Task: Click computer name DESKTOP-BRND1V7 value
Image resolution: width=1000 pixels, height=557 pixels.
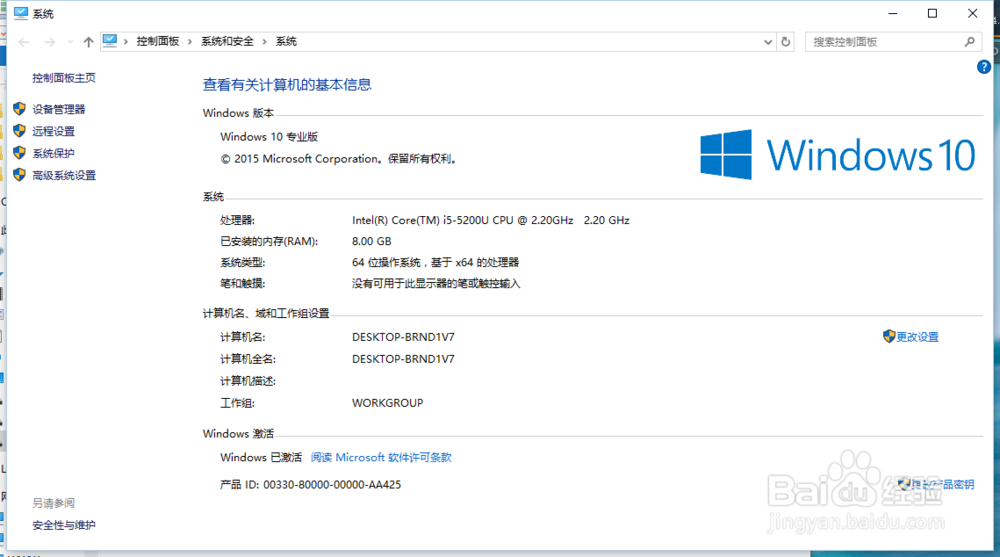Action: [x=403, y=337]
